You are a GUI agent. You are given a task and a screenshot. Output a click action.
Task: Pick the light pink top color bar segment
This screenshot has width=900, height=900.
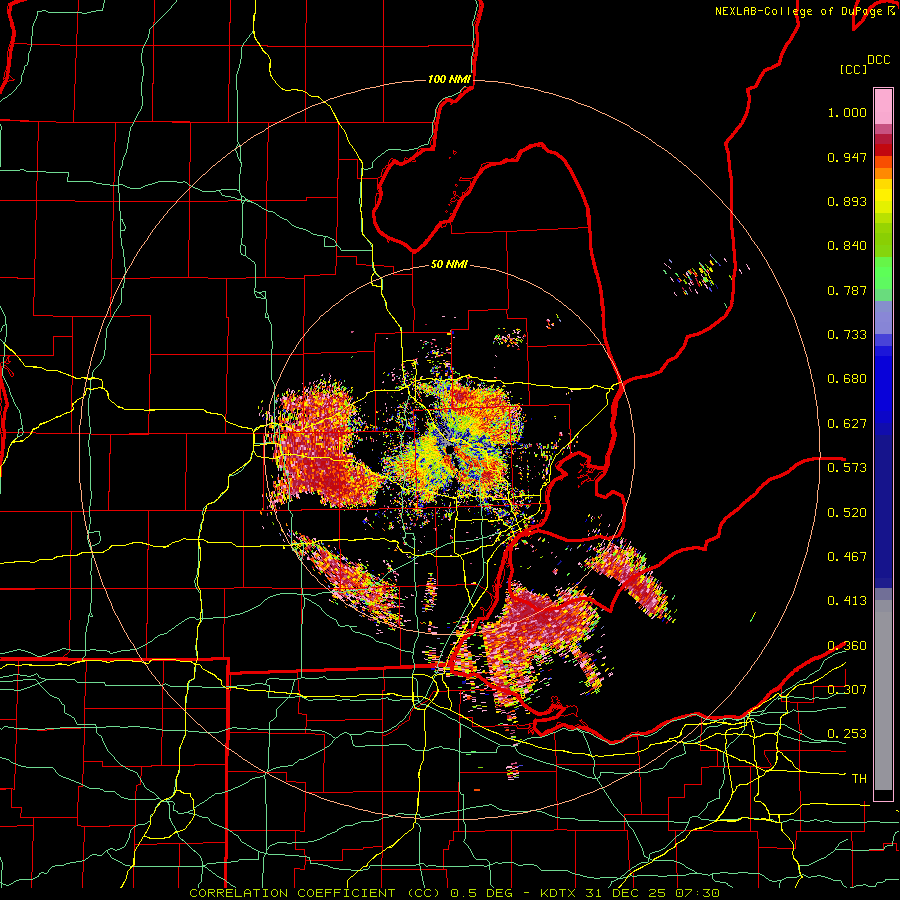[883, 107]
